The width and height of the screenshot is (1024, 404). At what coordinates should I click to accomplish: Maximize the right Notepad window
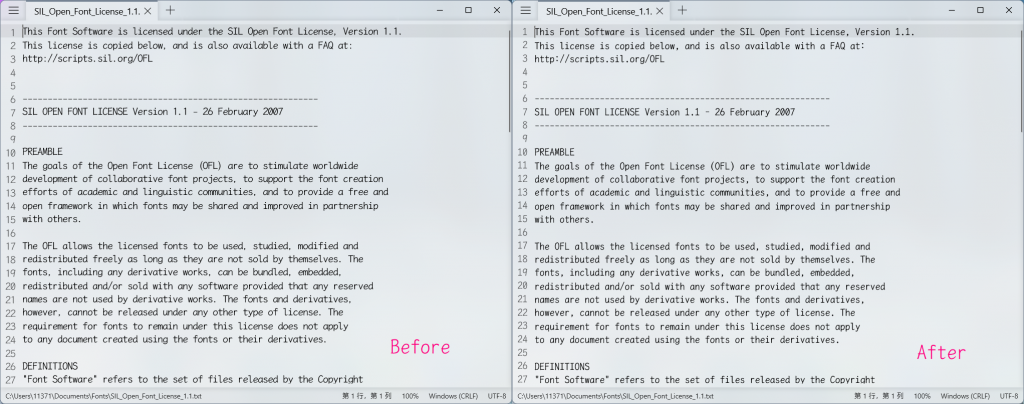[980, 10]
